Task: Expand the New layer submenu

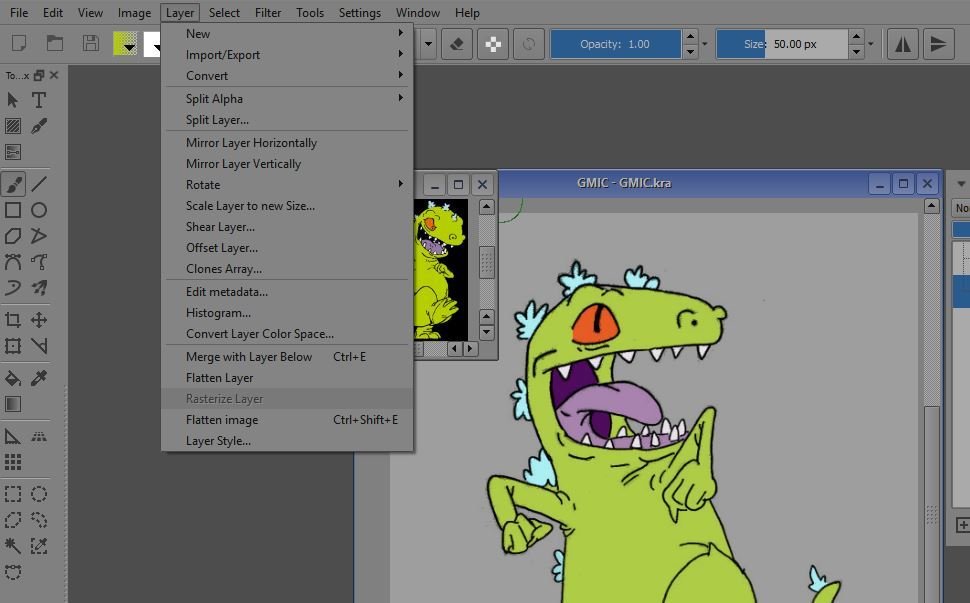Action: pos(287,33)
